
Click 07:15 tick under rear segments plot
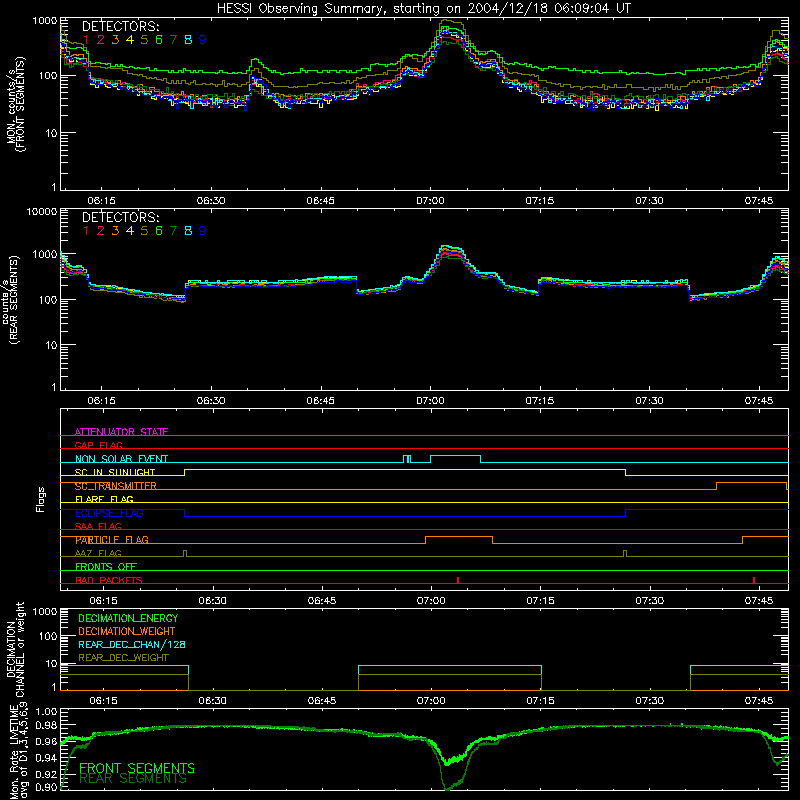coord(540,401)
